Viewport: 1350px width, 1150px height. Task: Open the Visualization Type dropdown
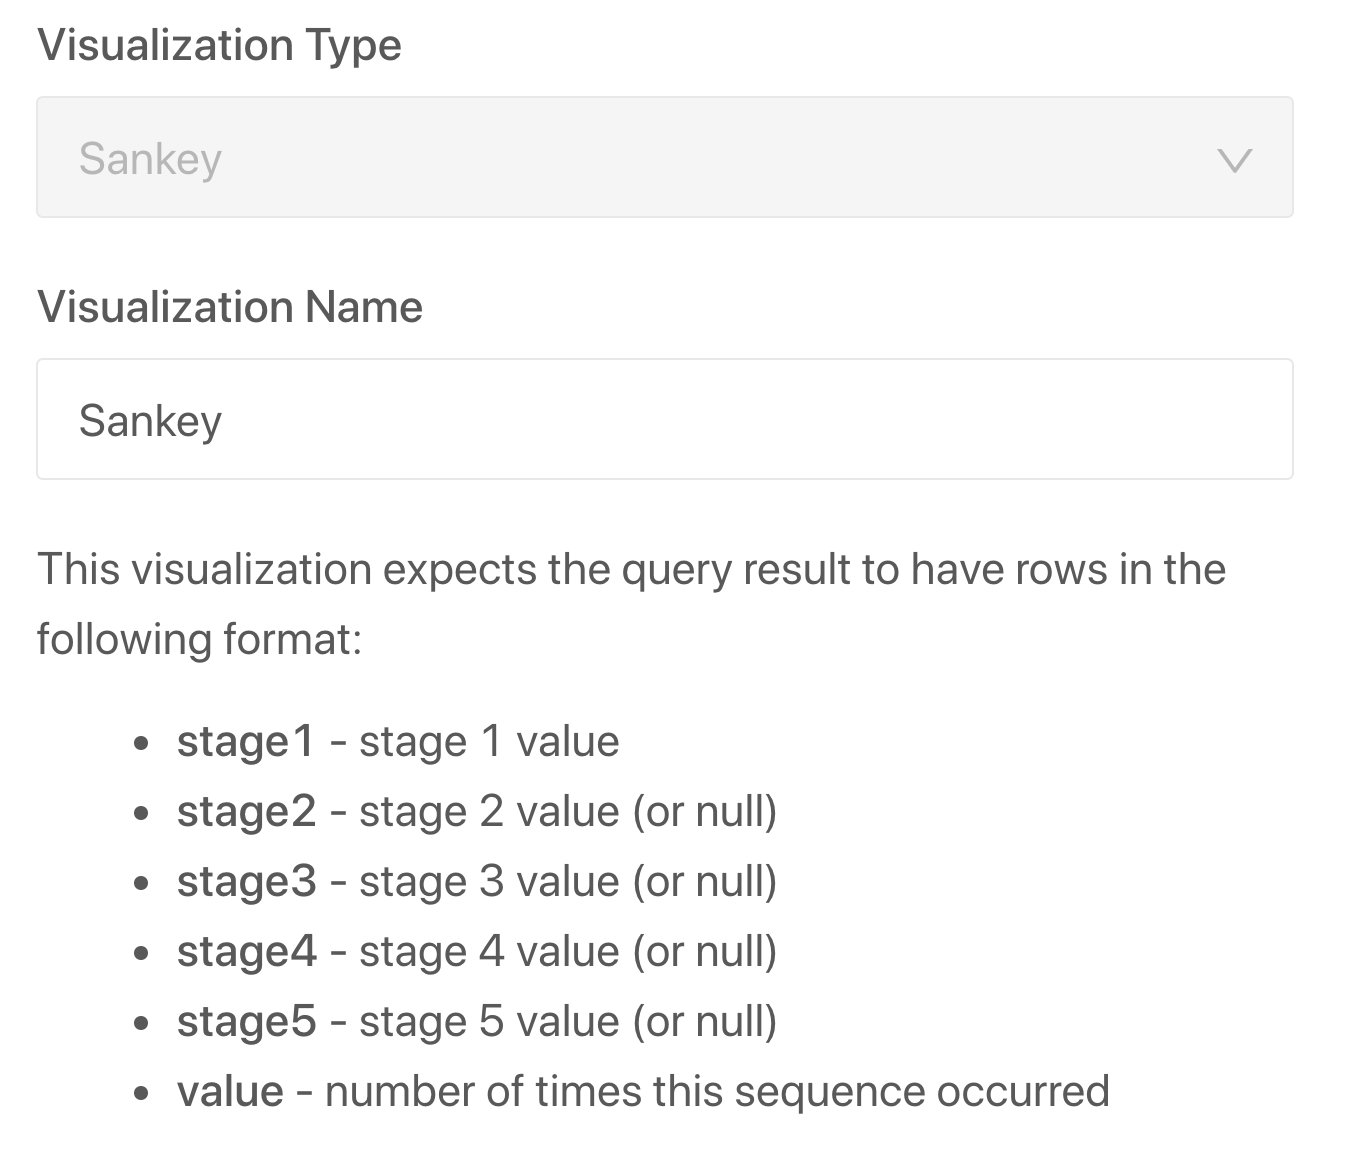pos(664,157)
